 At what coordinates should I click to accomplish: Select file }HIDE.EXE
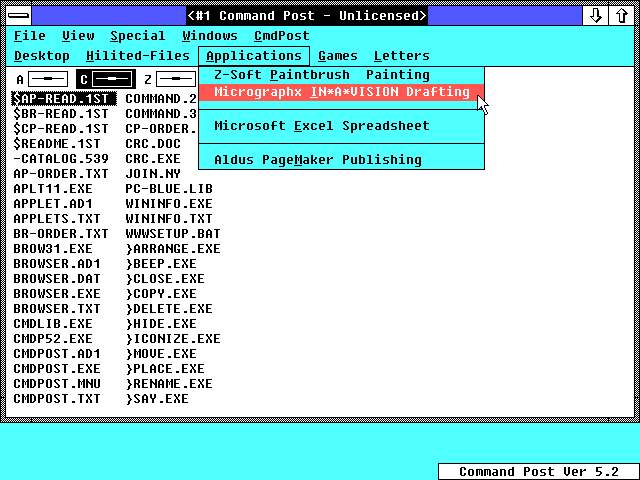click(x=161, y=324)
